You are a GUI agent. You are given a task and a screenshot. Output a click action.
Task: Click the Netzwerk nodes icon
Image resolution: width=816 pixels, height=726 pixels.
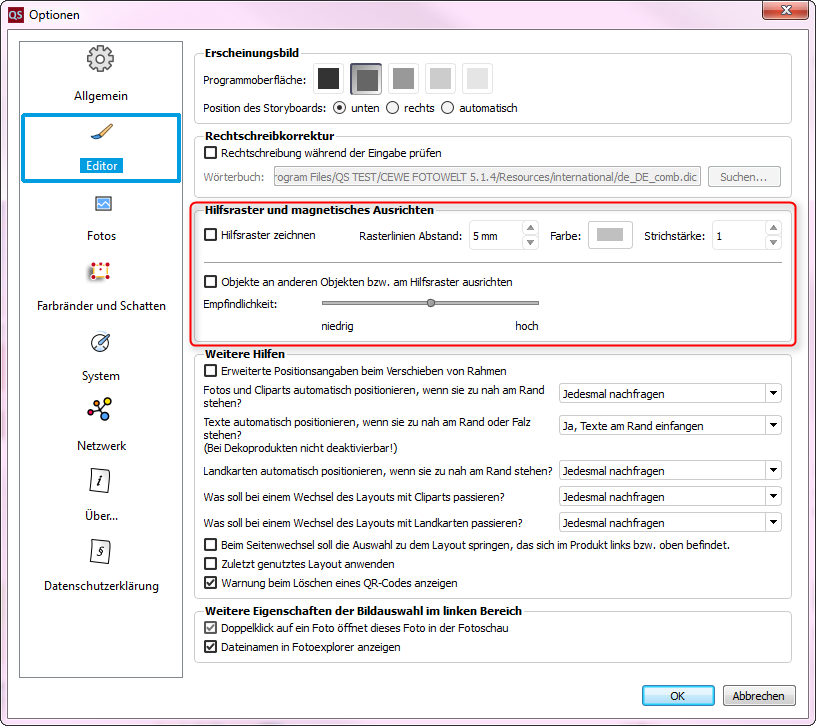(x=99, y=409)
